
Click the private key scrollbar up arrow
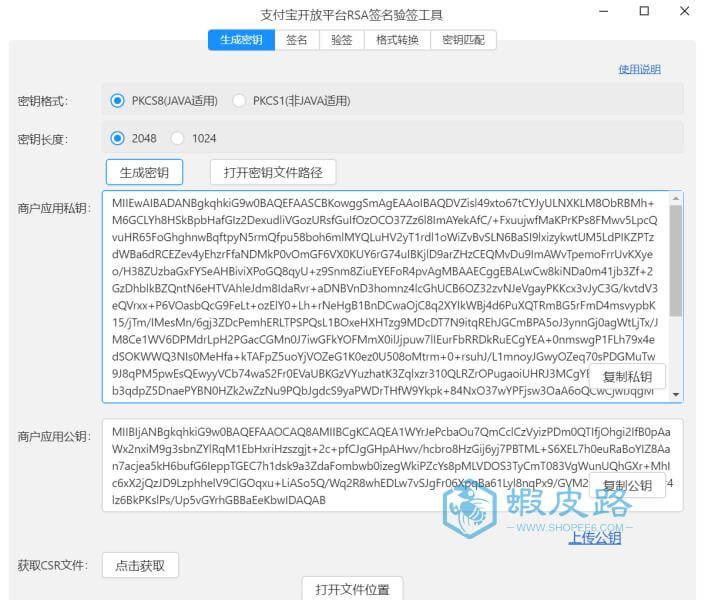(675, 198)
